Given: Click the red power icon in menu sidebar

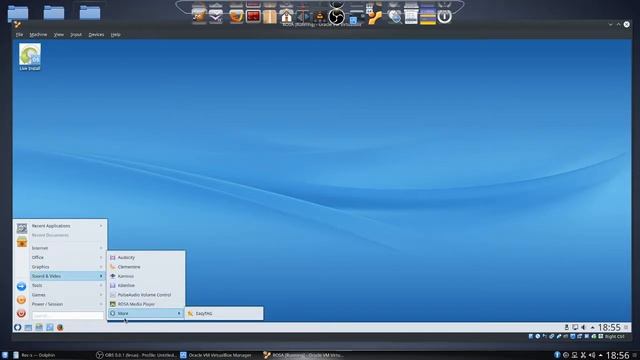Looking at the screenshot, I should pyautogui.click(x=22, y=313).
